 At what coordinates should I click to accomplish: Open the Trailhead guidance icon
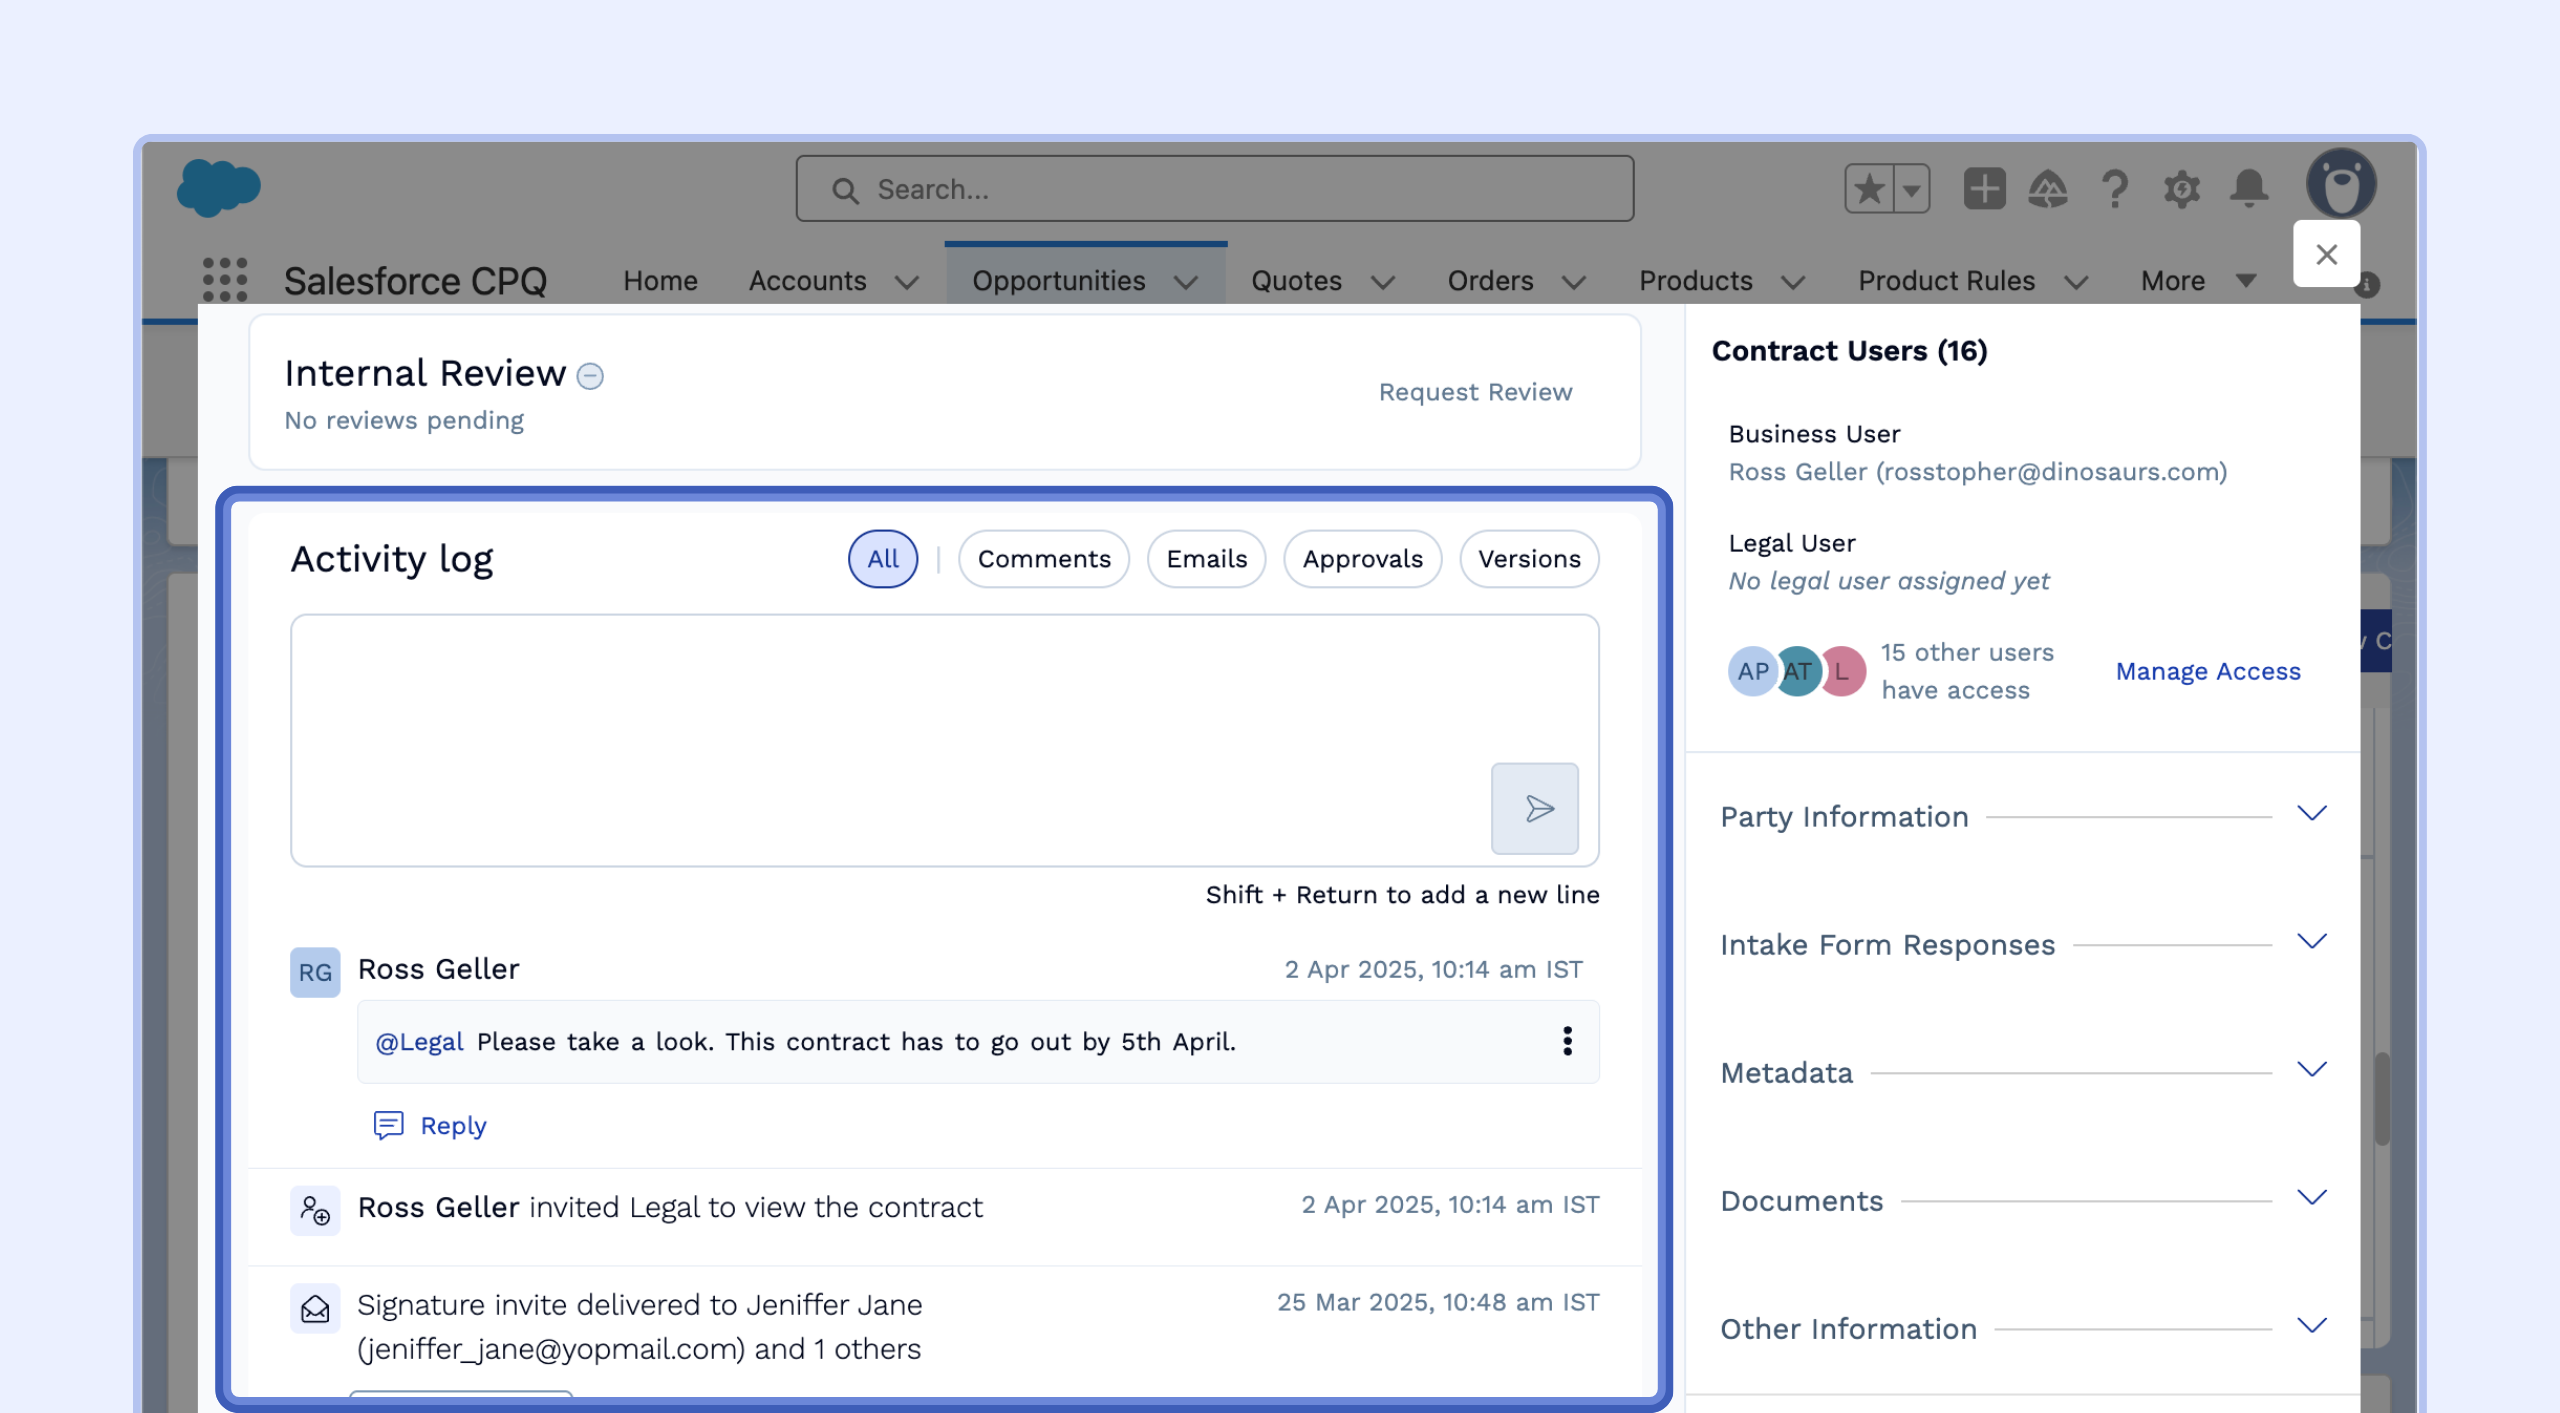[x=2047, y=188]
